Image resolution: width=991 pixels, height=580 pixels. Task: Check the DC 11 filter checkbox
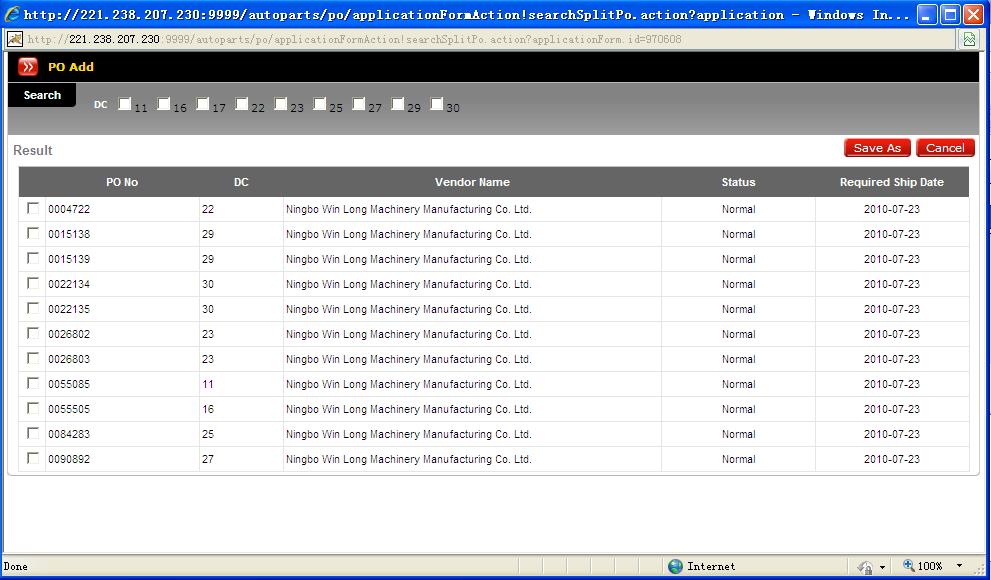pos(125,104)
